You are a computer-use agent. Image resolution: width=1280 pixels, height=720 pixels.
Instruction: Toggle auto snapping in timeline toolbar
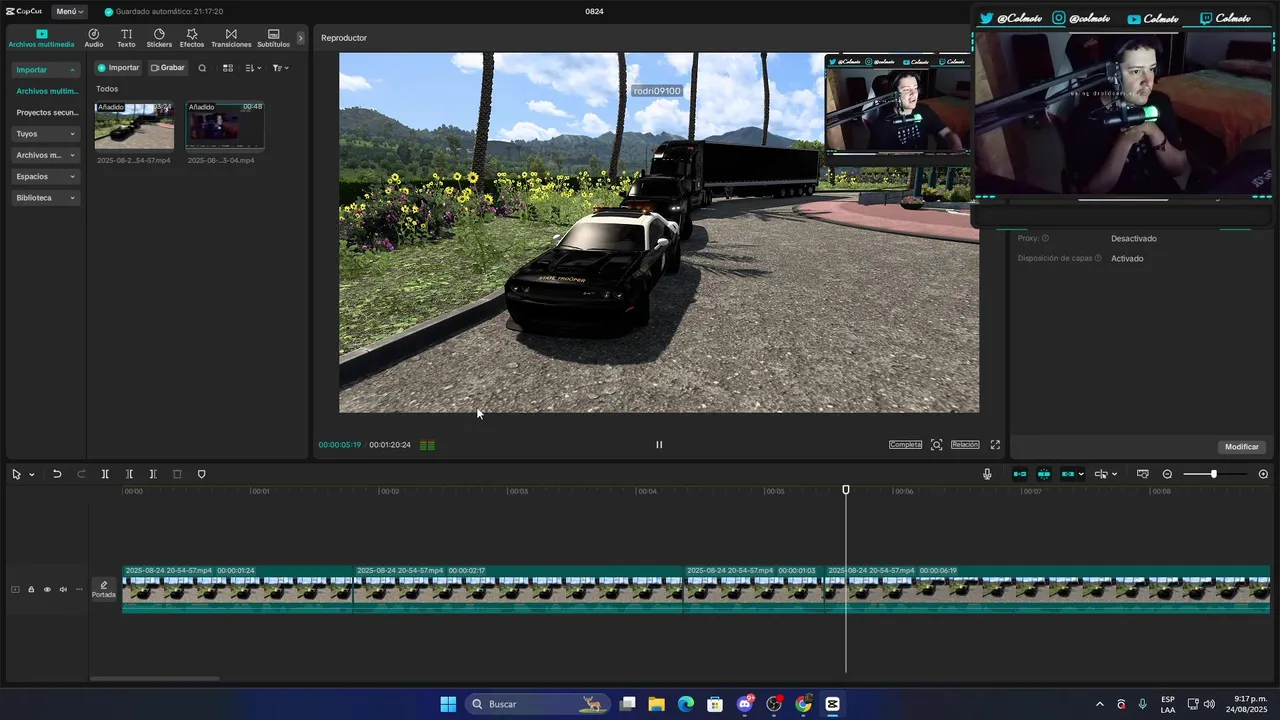pyautogui.click(x=1044, y=474)
